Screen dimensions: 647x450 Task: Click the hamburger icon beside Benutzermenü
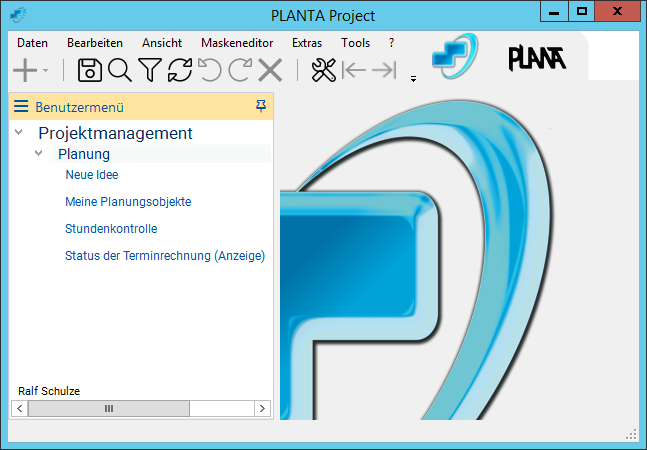click(x=21, y=107)
